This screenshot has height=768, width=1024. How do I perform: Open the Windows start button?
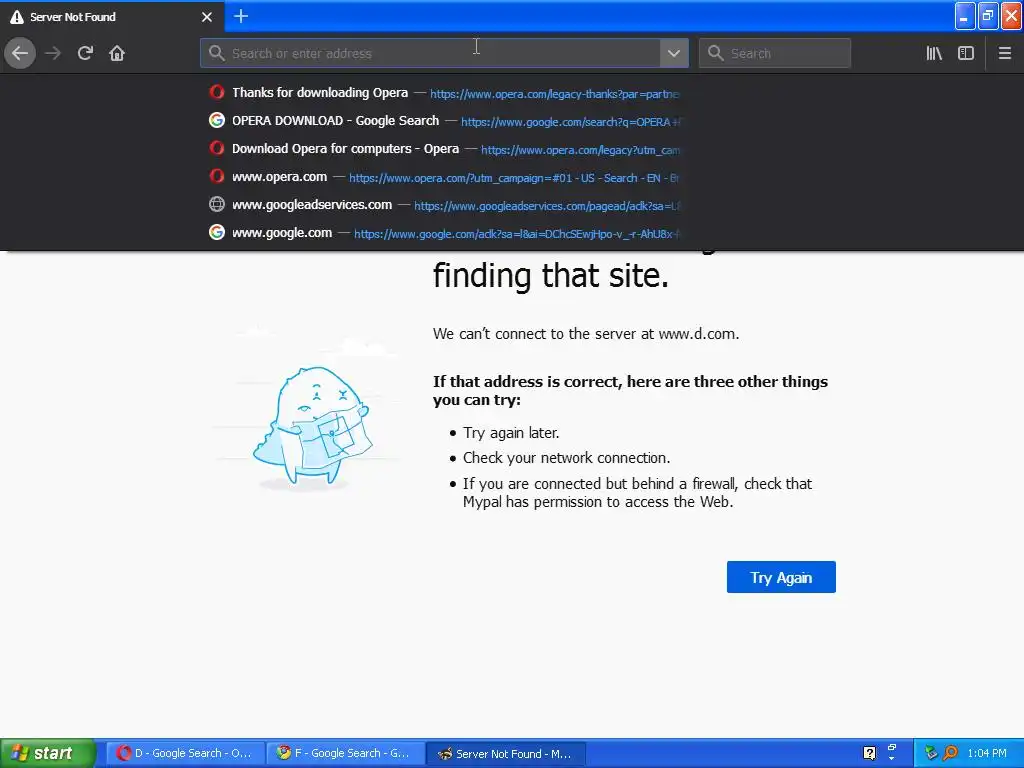point(48,753)
